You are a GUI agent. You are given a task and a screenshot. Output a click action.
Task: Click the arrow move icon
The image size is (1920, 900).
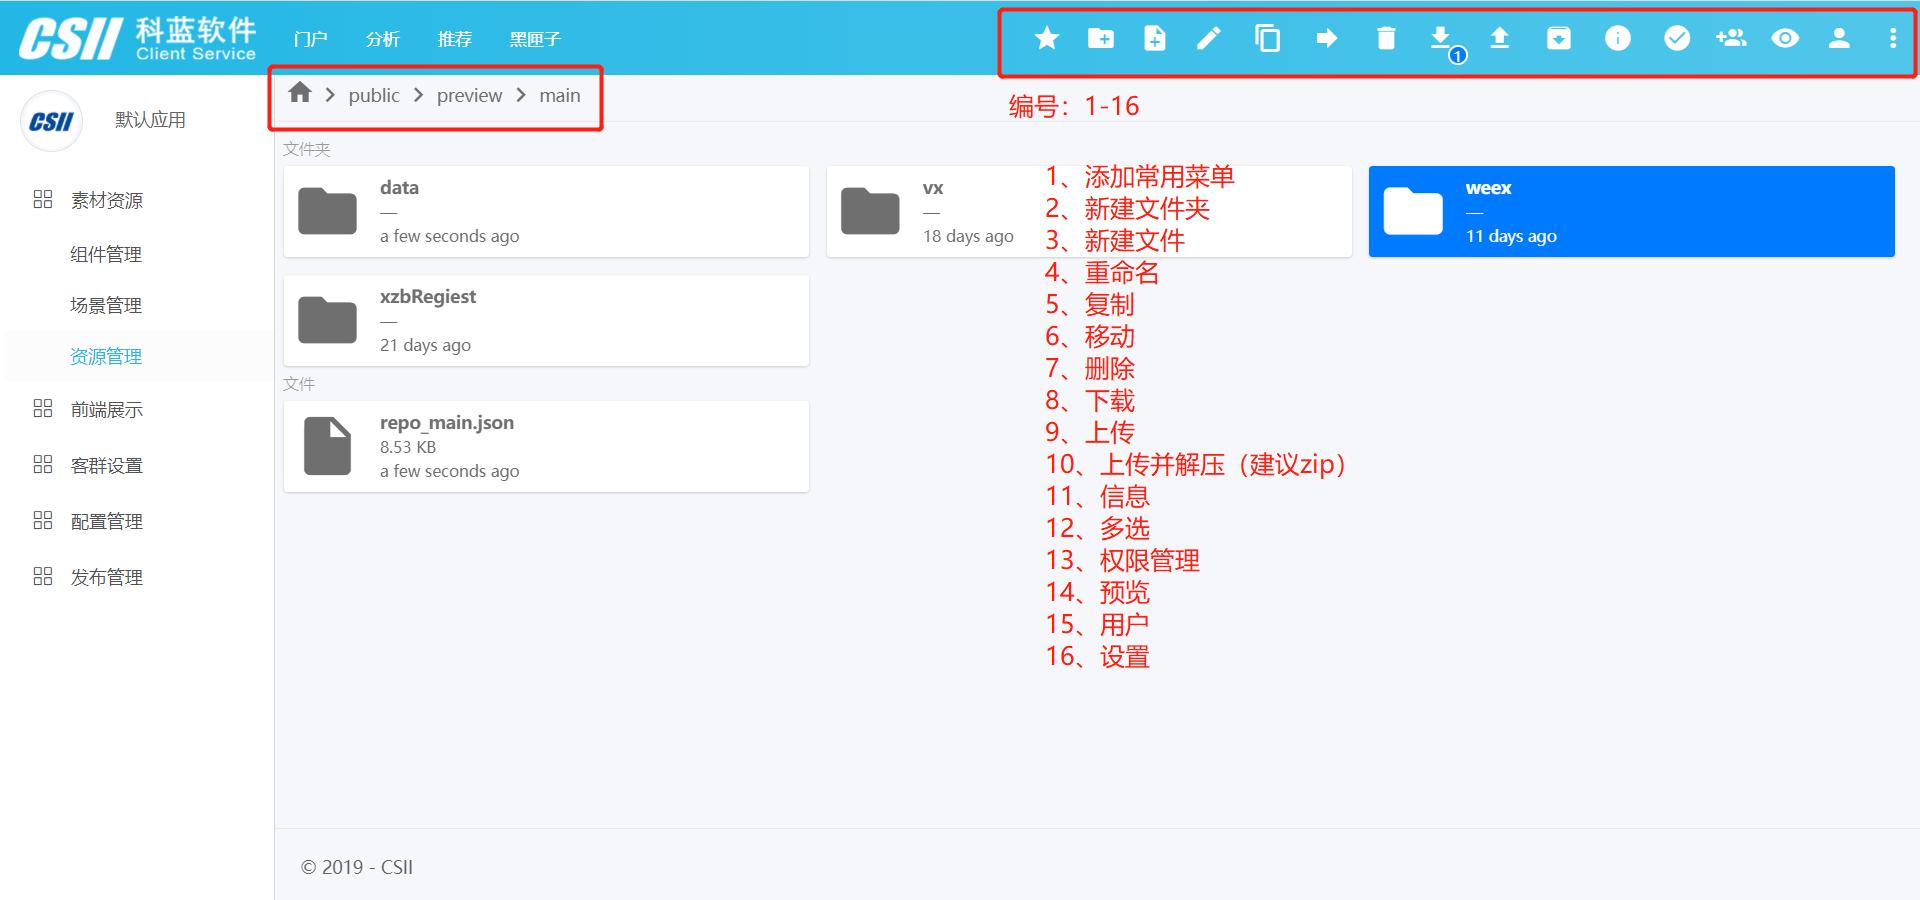(1326, 38)
